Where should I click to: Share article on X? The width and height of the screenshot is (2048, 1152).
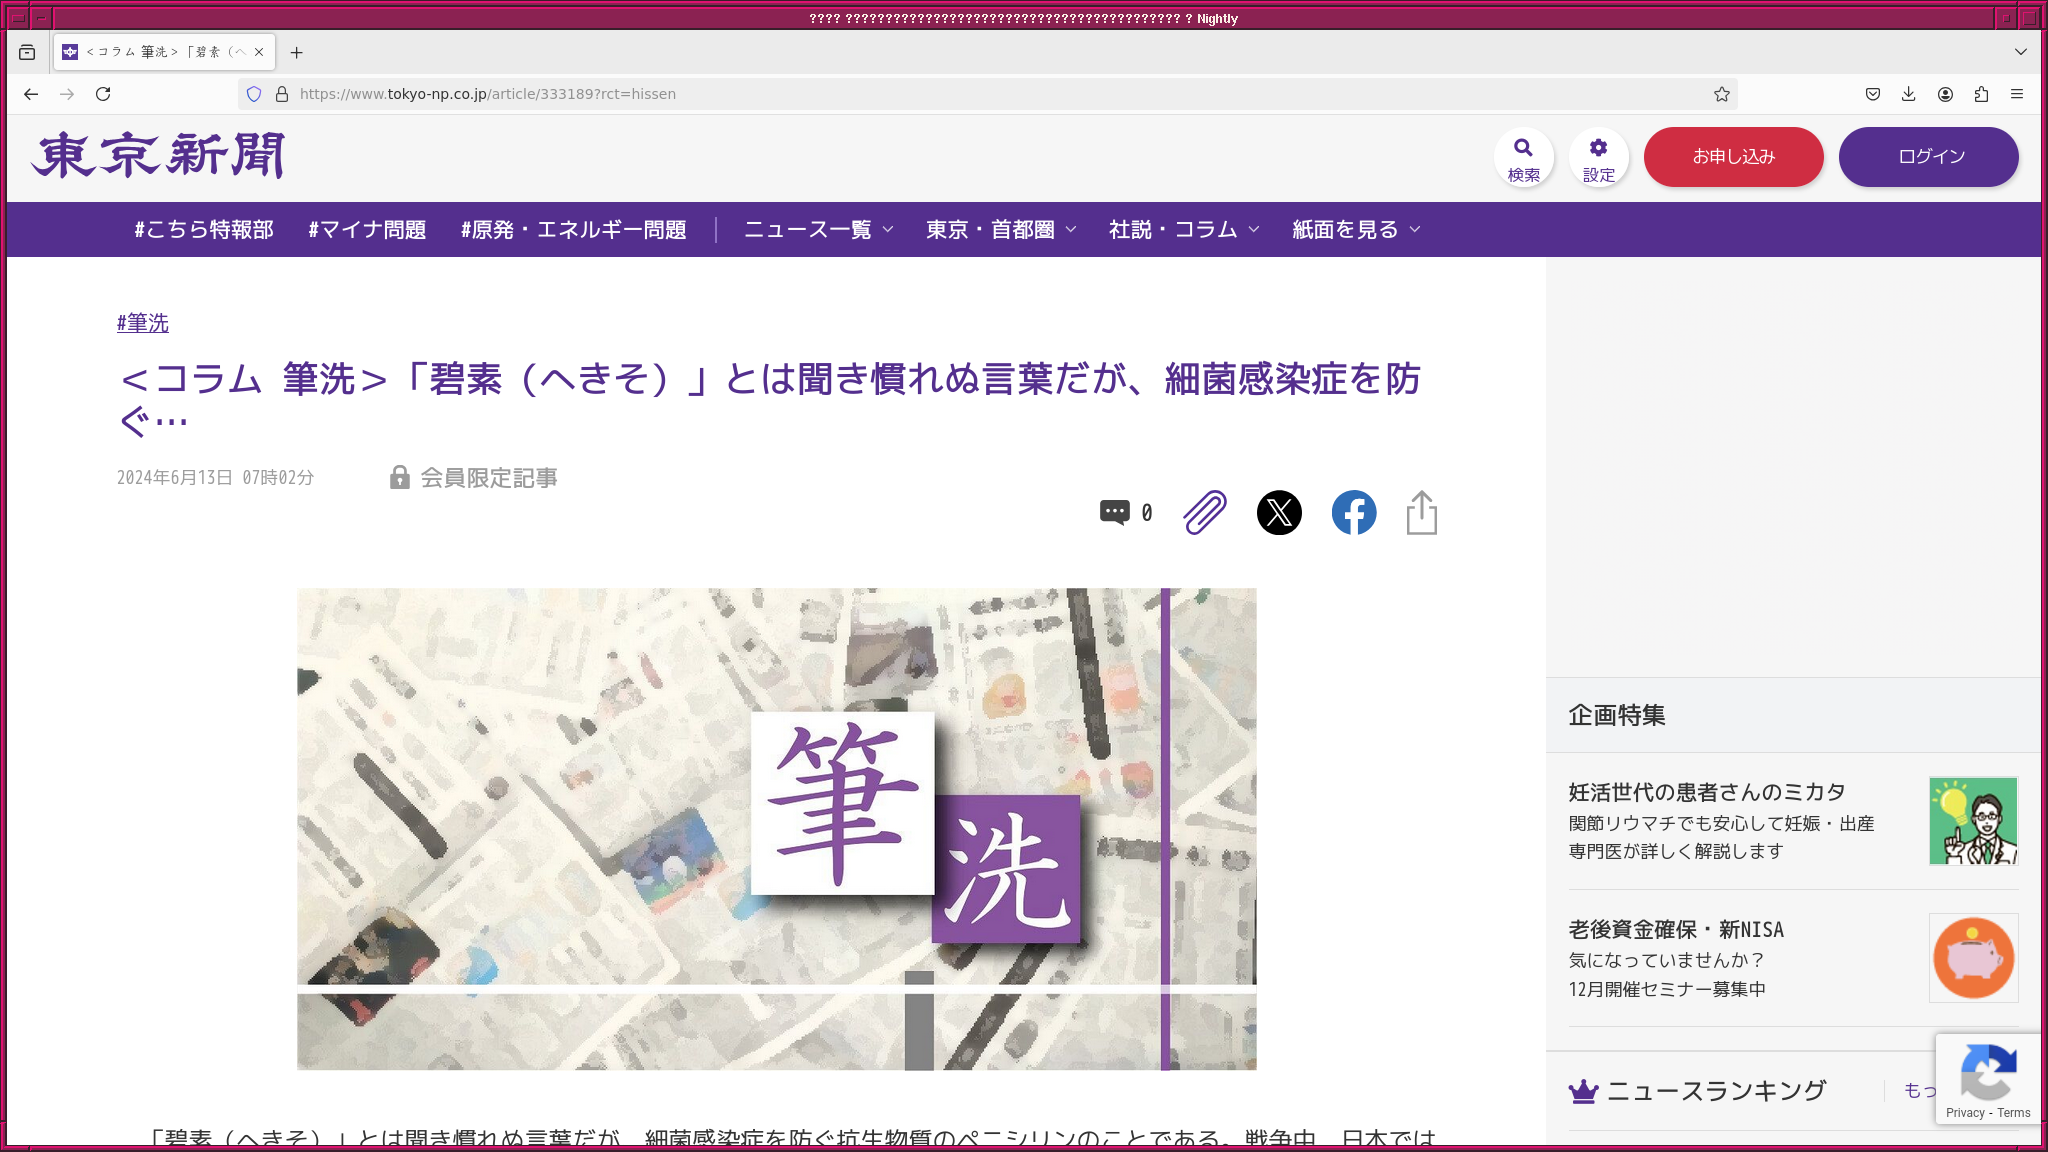[x=1279, y=512]
